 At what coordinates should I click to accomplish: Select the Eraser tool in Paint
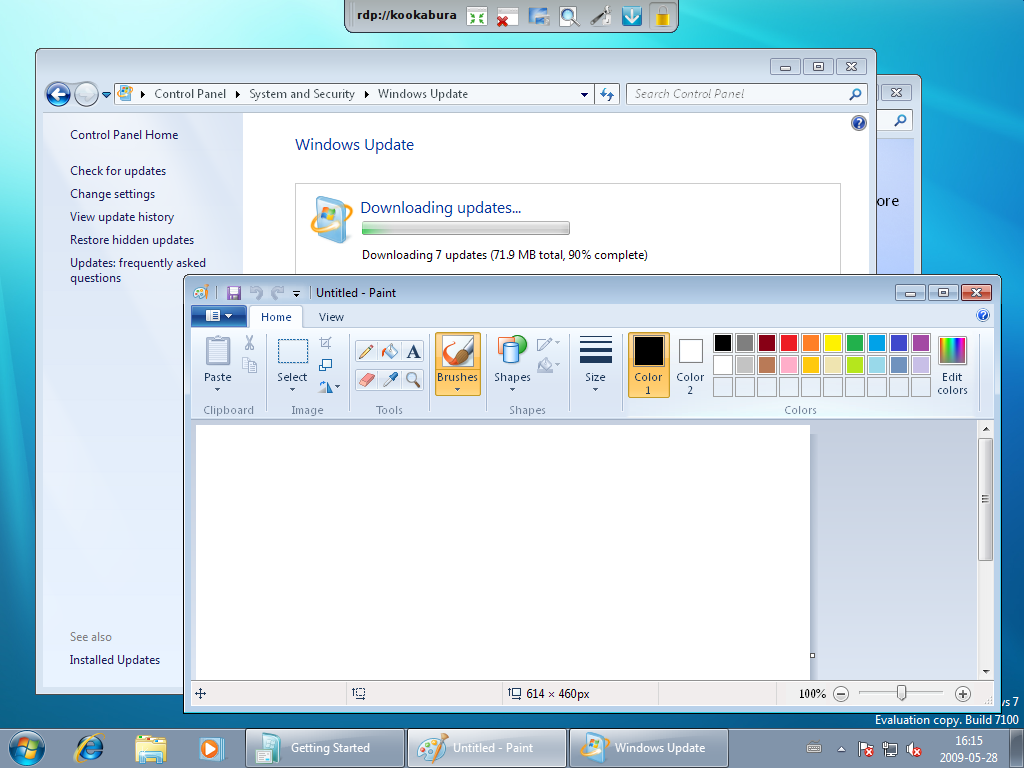click(366, 379)
